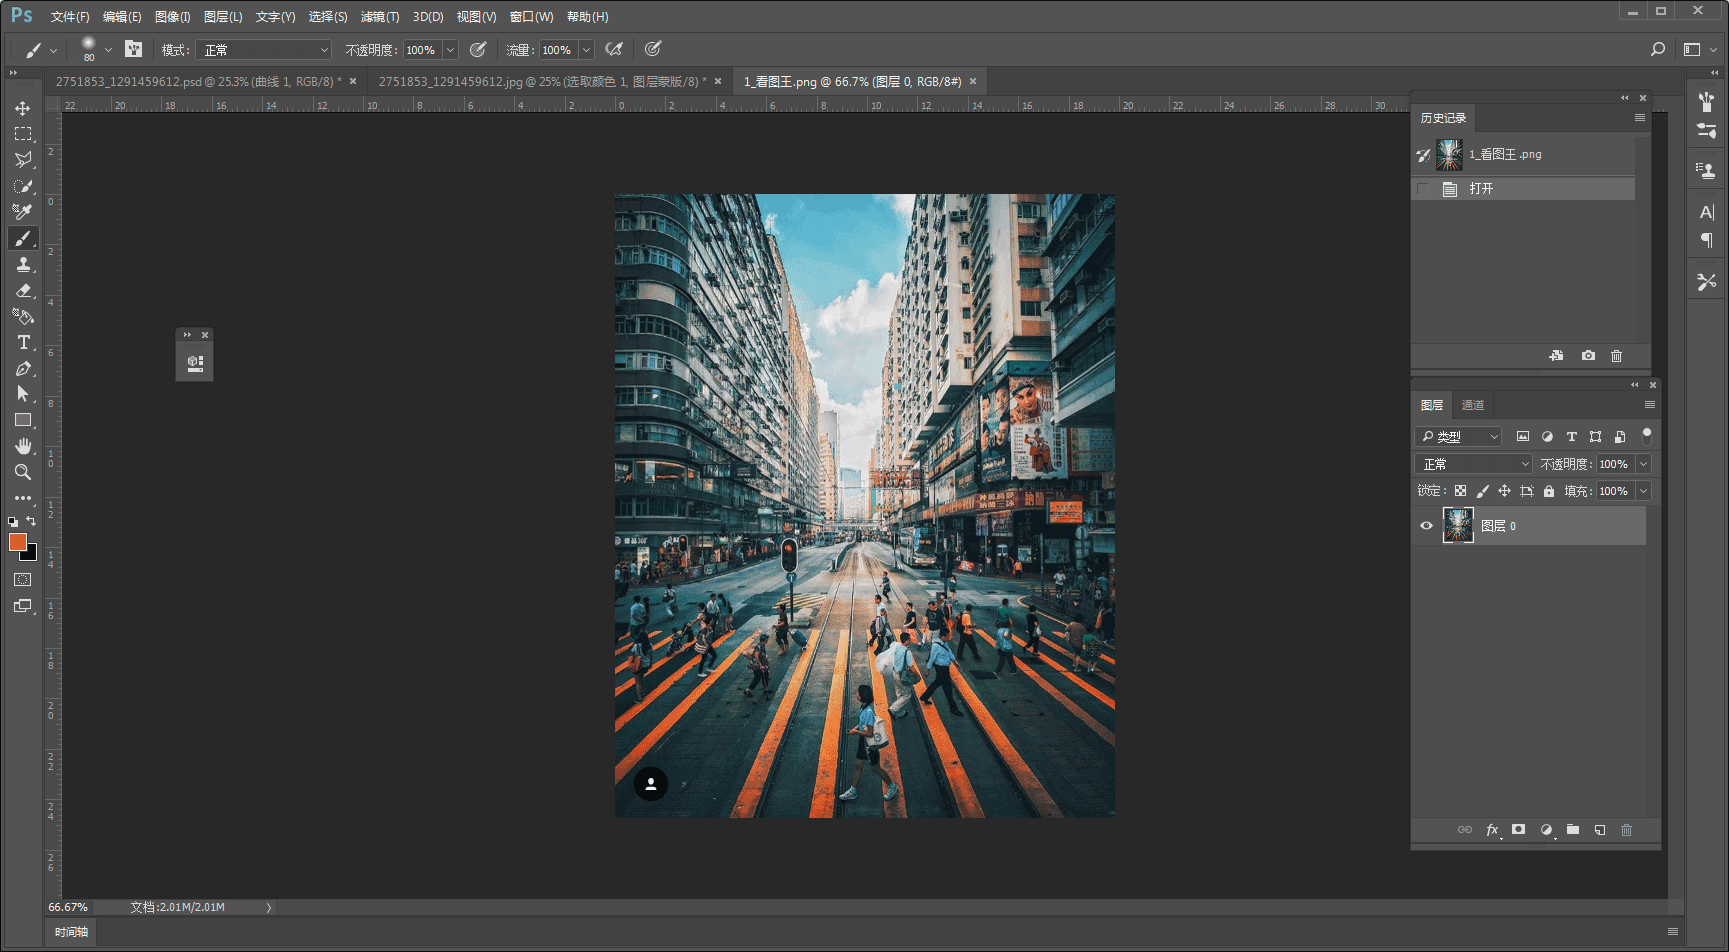Toggle lock transparent pixels icon

click(1460, 491)
